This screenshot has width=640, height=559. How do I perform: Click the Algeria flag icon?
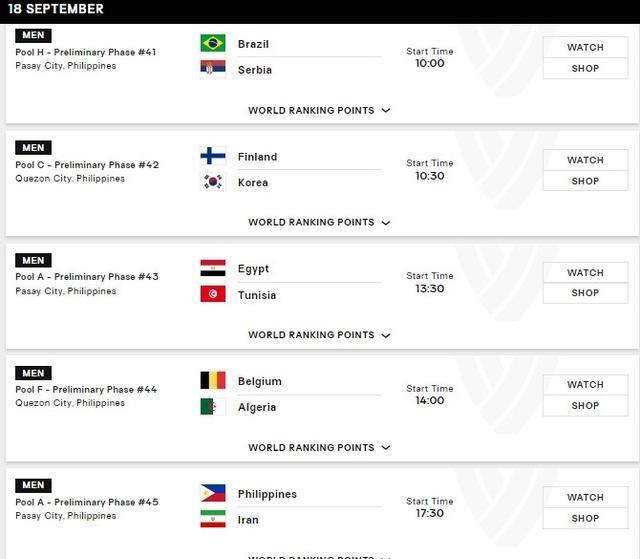click(x=212, y=407)
